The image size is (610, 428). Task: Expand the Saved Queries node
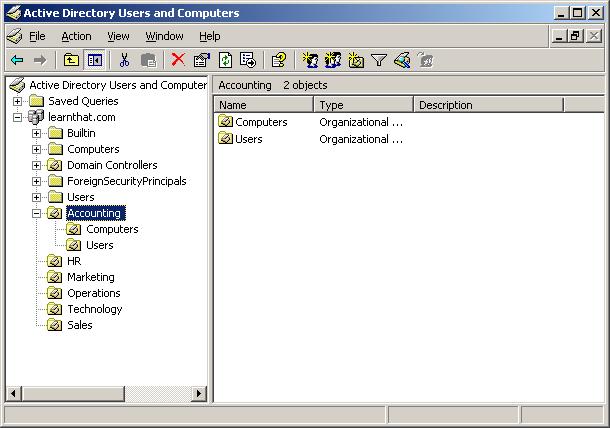click(17, 102)
